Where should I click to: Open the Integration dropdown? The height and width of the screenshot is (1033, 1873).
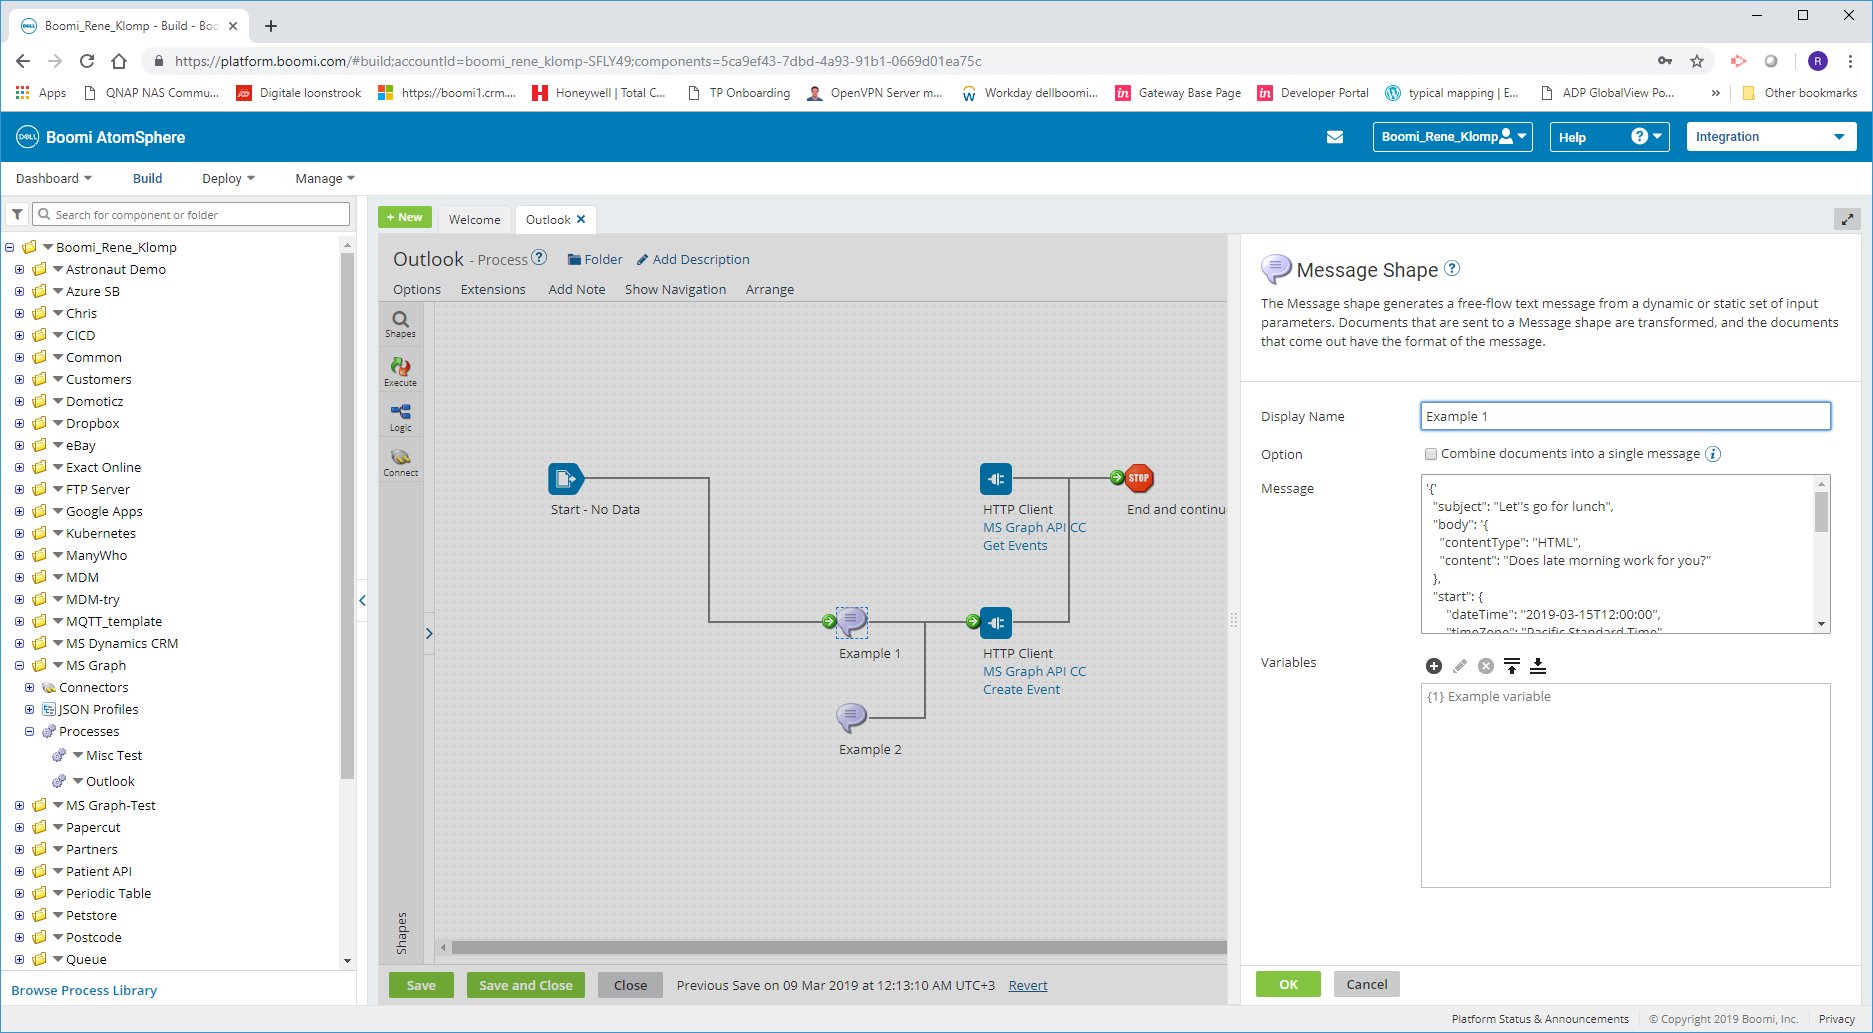1770,137
